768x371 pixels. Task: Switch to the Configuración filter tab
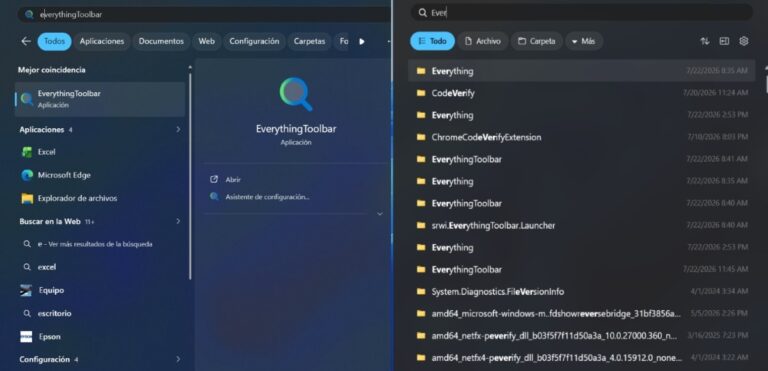click(x=254, y=41)
